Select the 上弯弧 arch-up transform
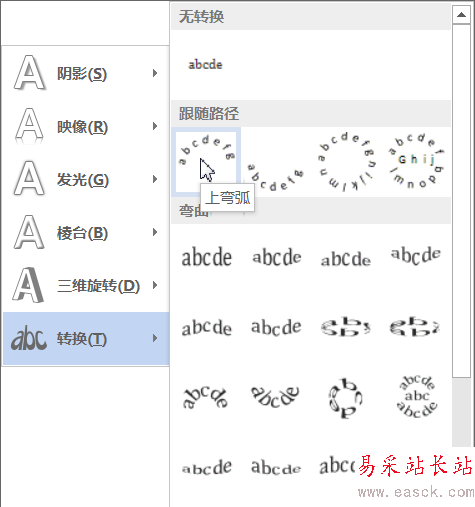The width and height of the screenshot is (475, 507). (x=206, y=161)
